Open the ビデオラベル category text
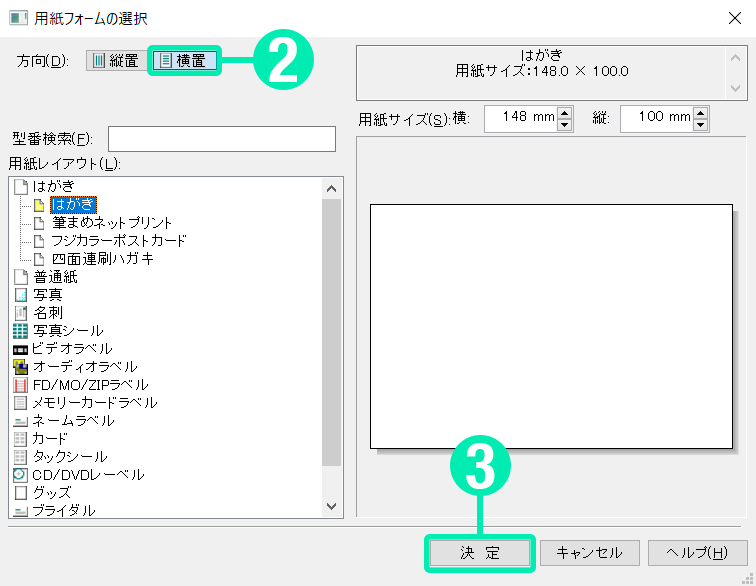Viewport: 756px width, 586px height. (71, 349)
